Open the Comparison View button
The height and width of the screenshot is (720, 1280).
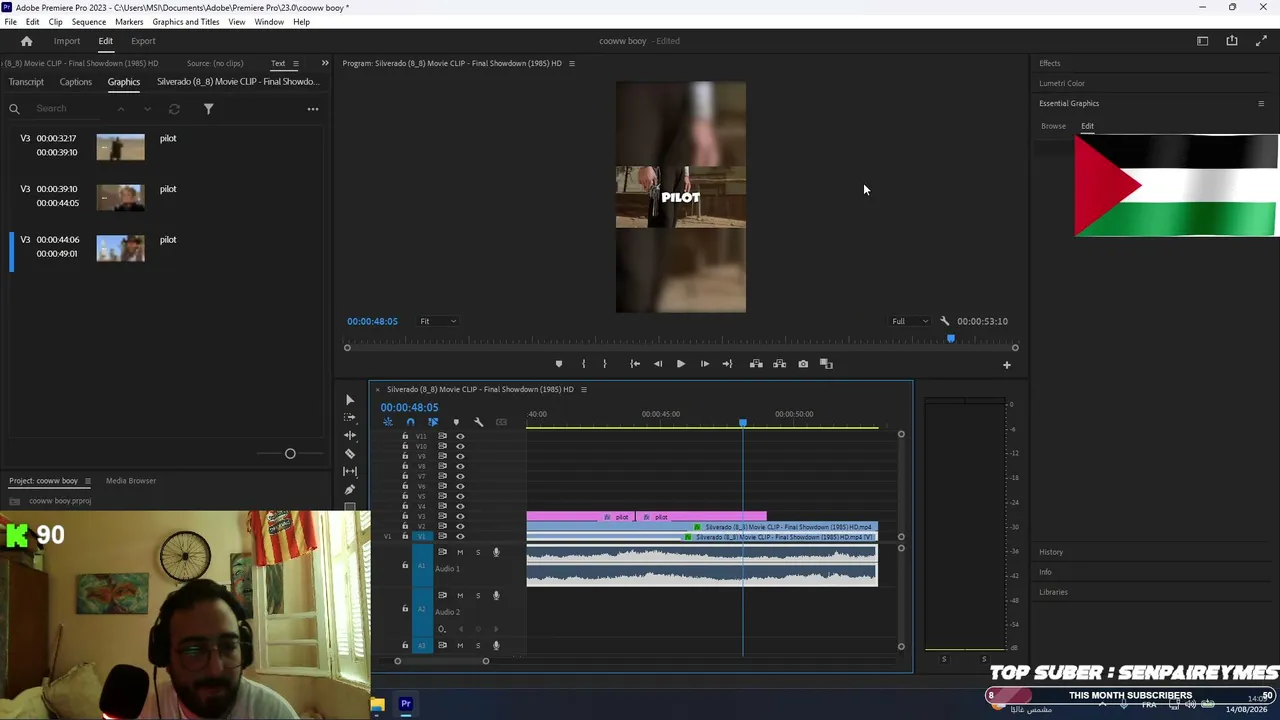pyautogui.click(x=826, y=364)
